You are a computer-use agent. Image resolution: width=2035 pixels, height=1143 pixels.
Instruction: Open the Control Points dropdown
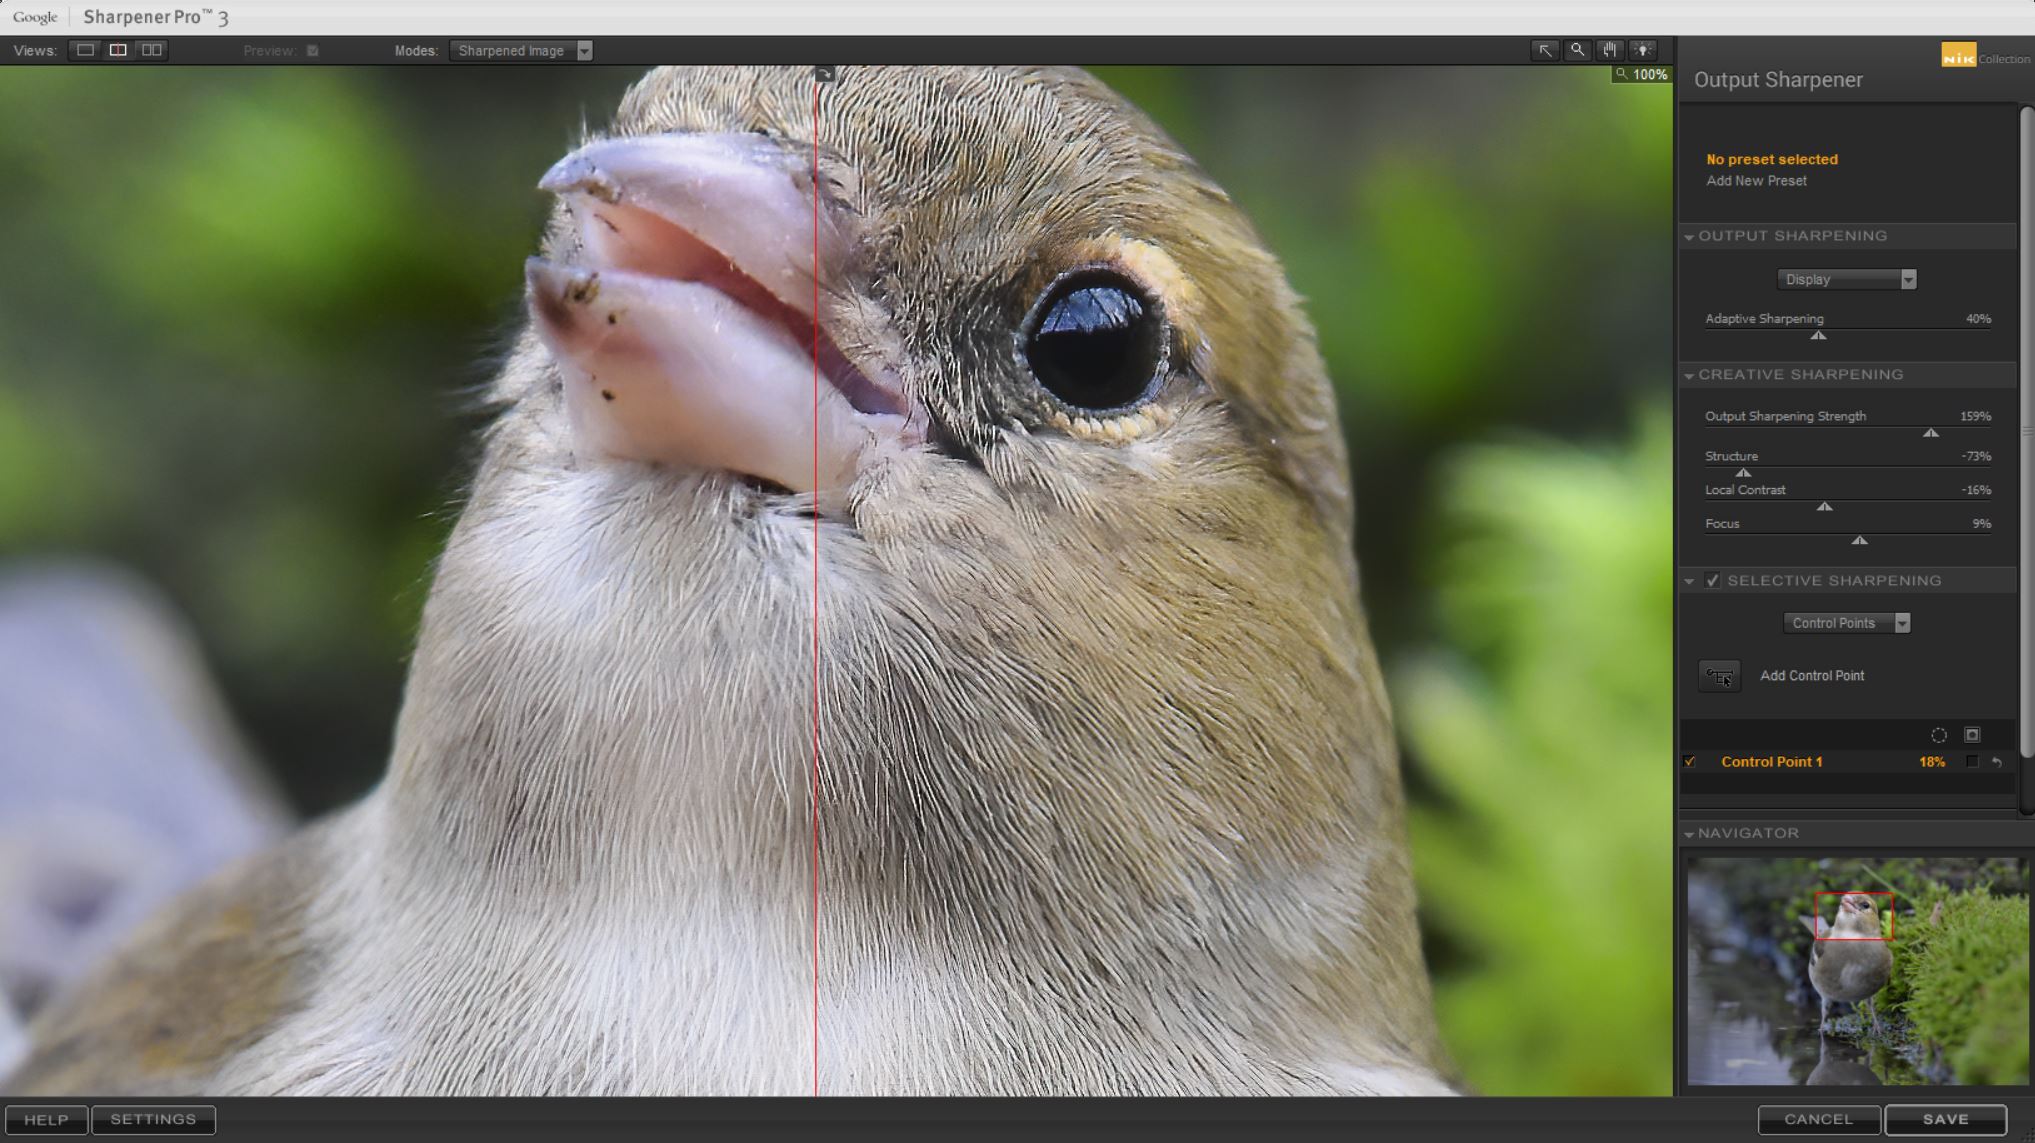pos(1846,623)
